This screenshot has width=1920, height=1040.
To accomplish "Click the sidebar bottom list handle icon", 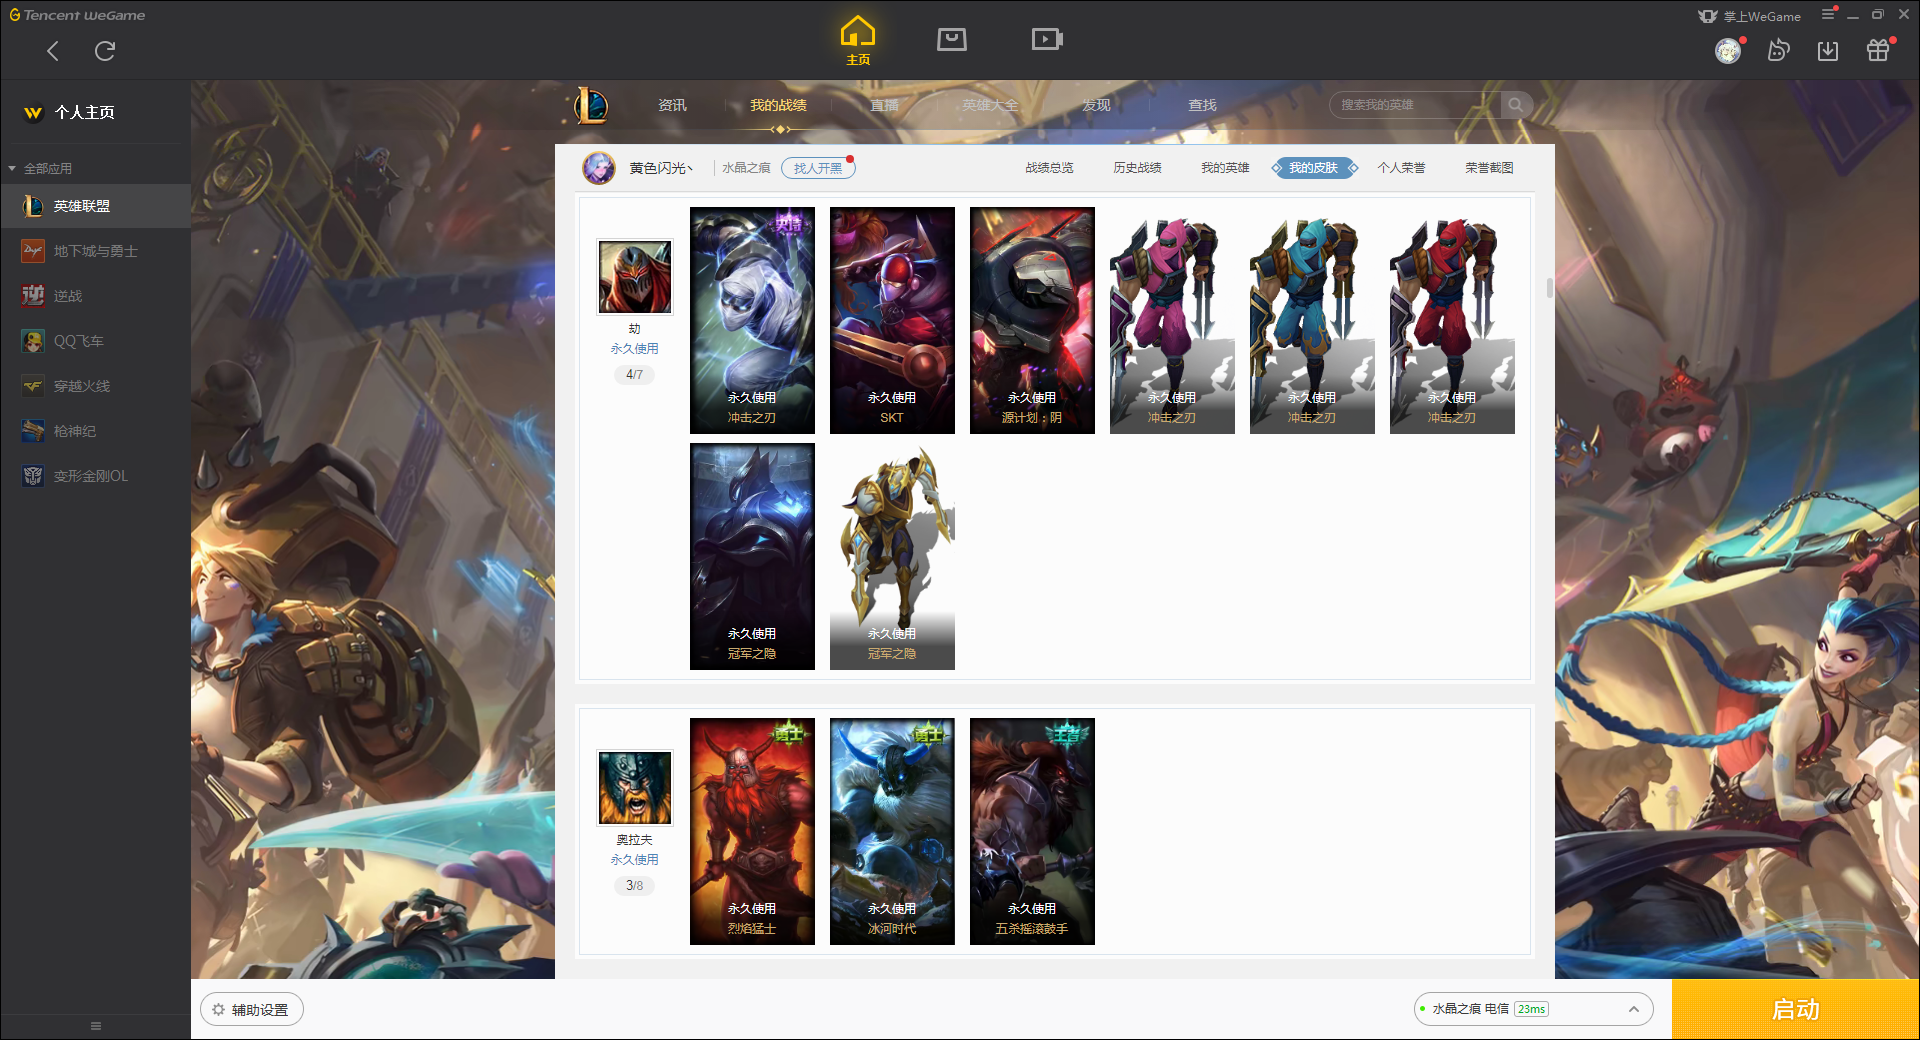I will click(96, 1026).
